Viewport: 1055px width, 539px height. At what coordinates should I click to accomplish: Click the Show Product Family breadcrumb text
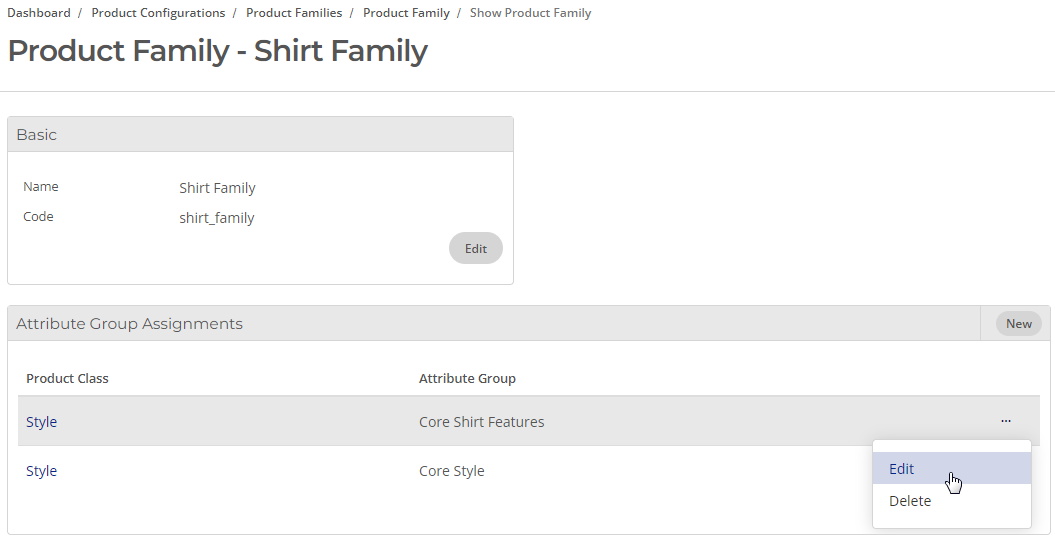pyautogui.click(x=530, y=13)
